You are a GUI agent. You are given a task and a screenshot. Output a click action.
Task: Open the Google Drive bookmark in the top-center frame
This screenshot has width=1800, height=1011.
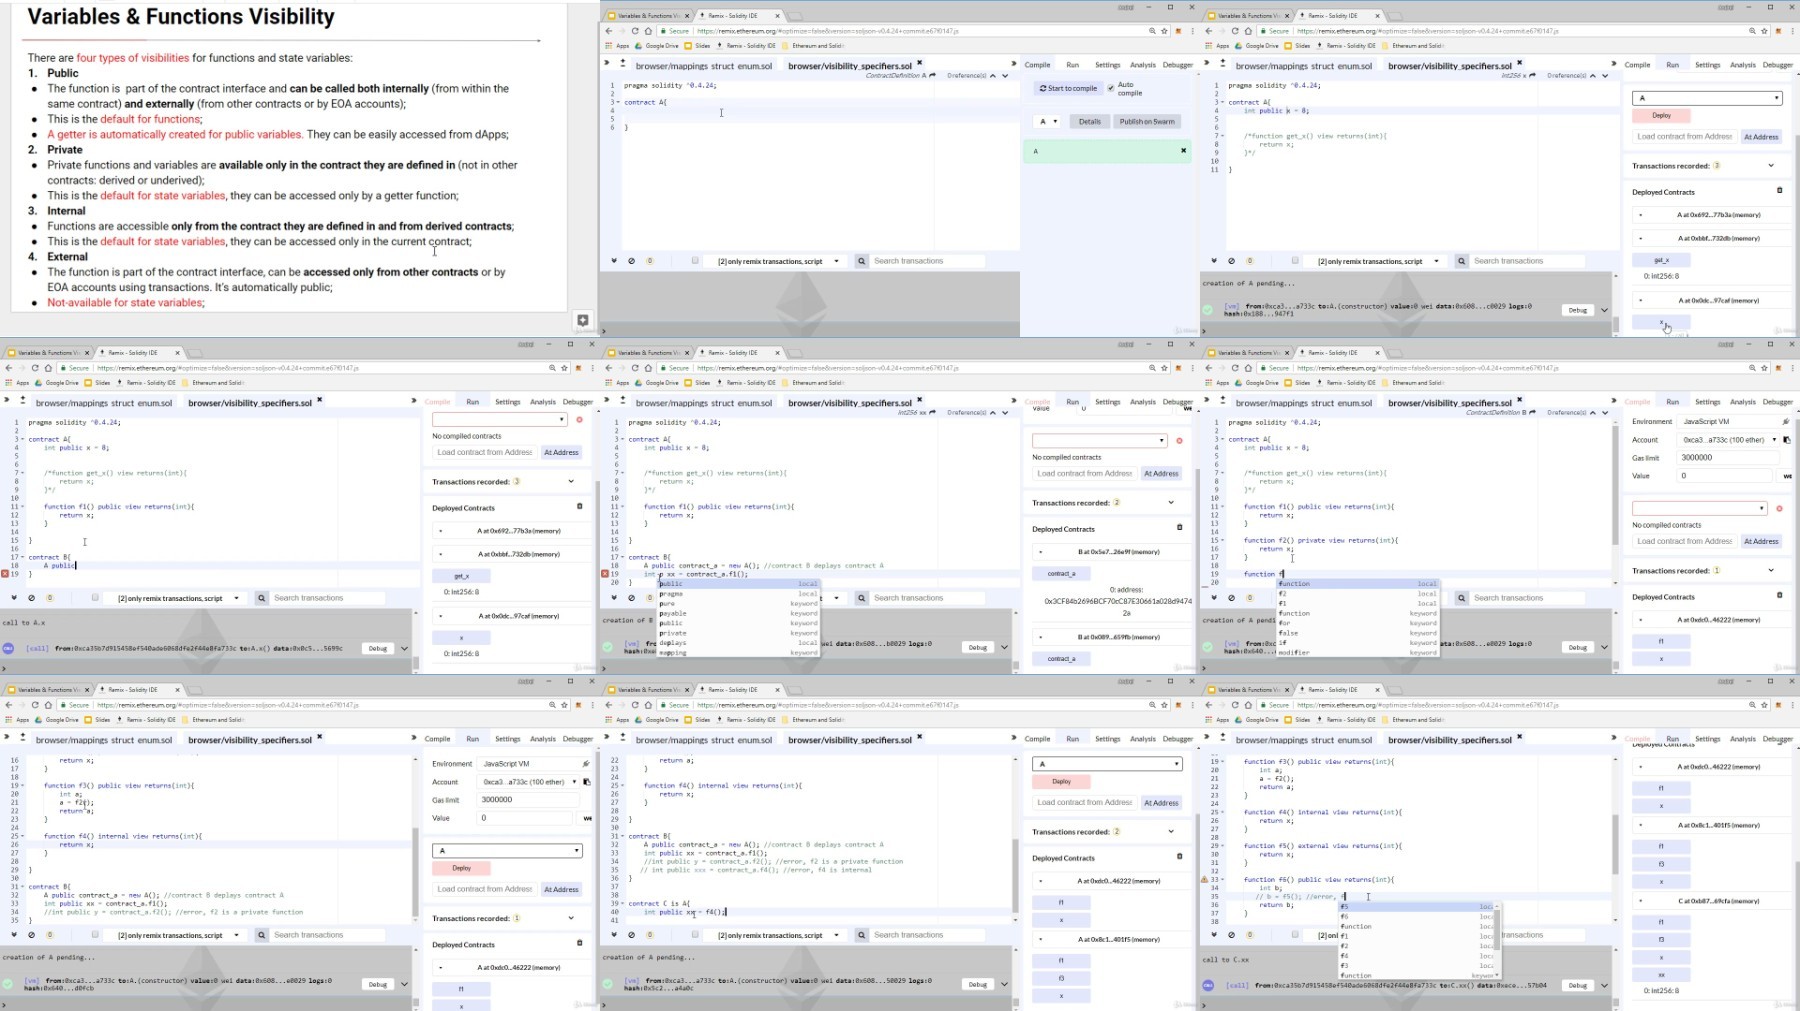pyautogui.click(x=657, y=46)
